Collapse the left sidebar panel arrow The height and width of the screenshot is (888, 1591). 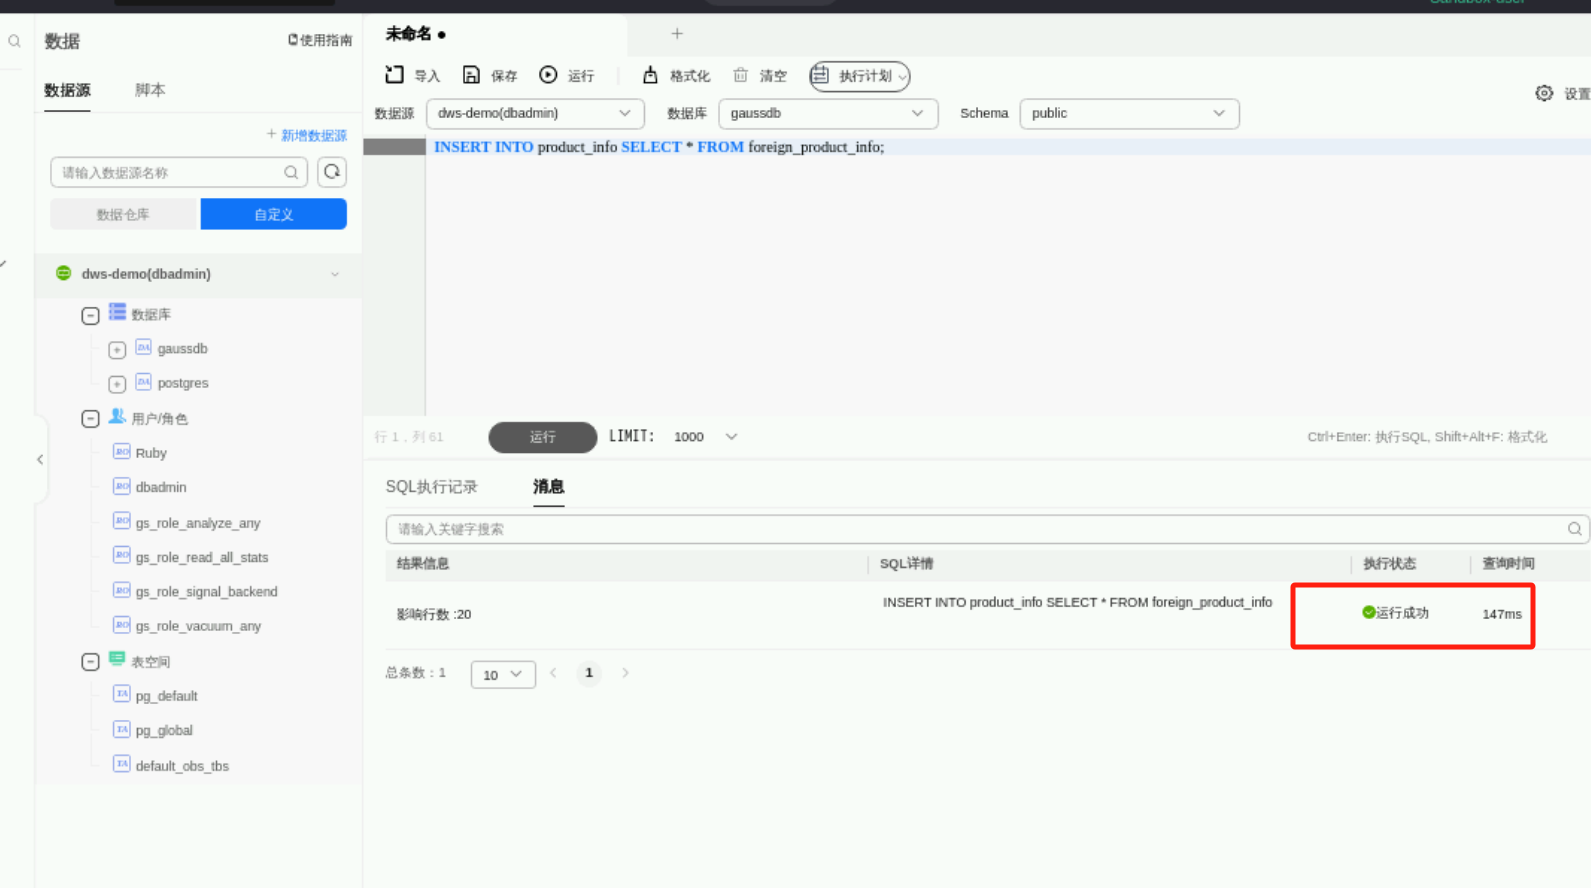pos(40,460)
